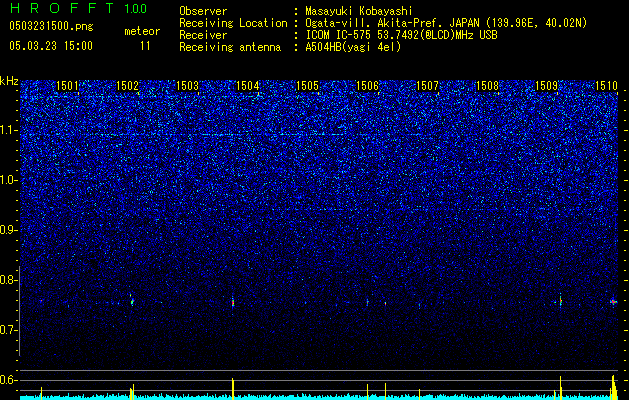The image size is (629, 400).
Task: Click the 1503 time marker
Action: [187, 86]
